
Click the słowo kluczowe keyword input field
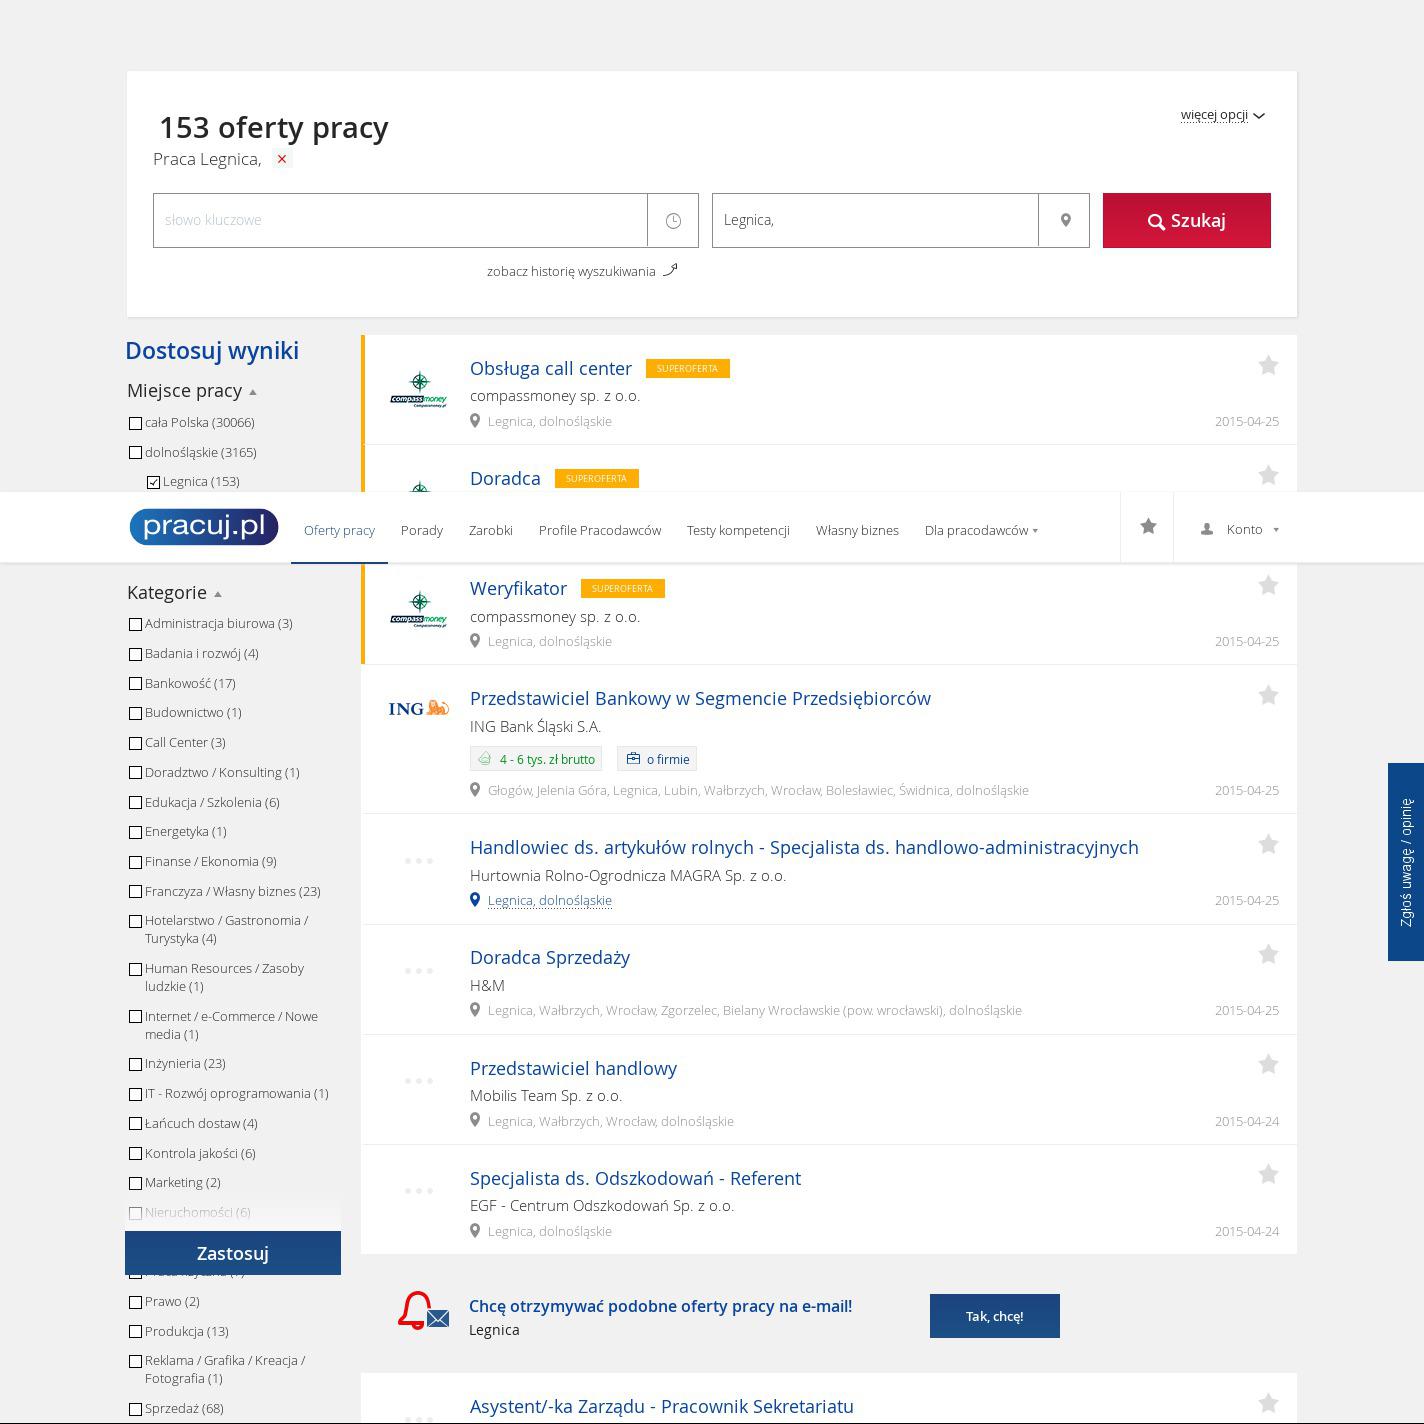pos(400,220)
